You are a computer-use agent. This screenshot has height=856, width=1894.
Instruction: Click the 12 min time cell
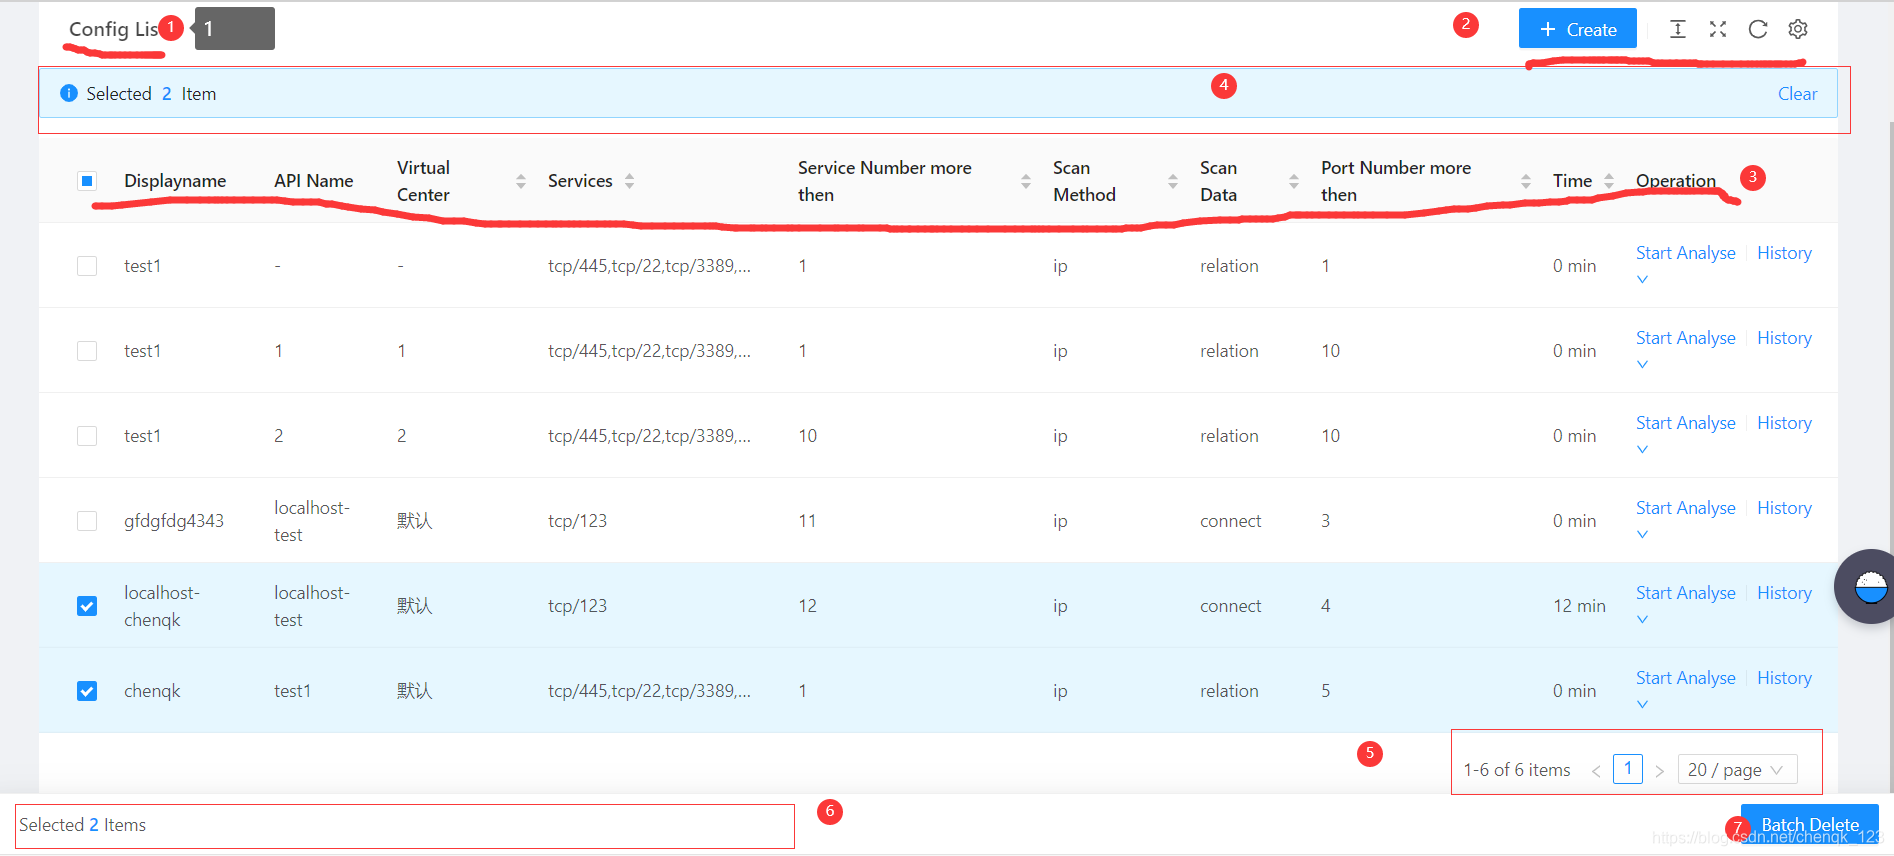pos(1579,606)
